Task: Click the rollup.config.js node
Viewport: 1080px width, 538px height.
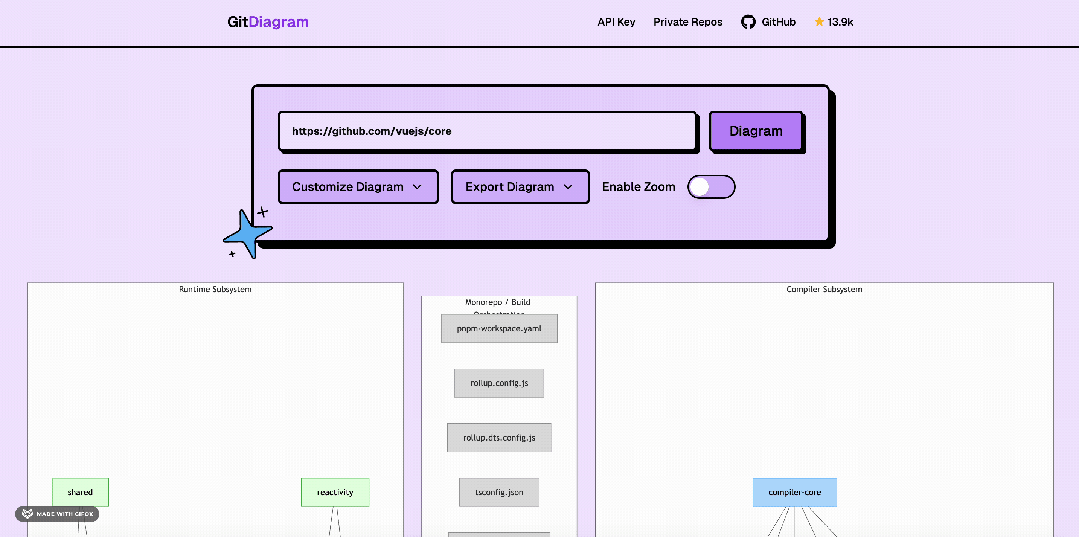Action: pyautogui.click(x=499, y=383)
